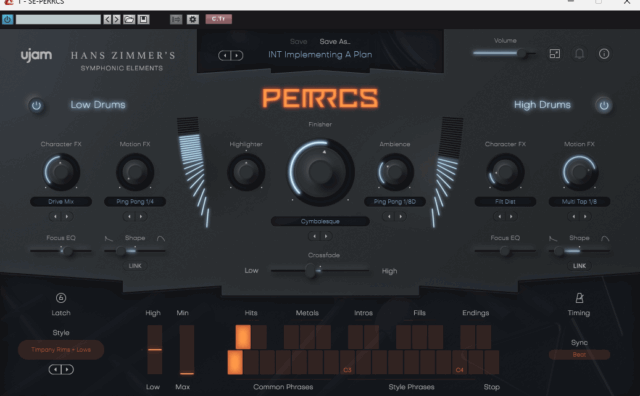Open the notifications bell icon
The height and width of the screenshot is (396, 640).
tap(579, 54)
